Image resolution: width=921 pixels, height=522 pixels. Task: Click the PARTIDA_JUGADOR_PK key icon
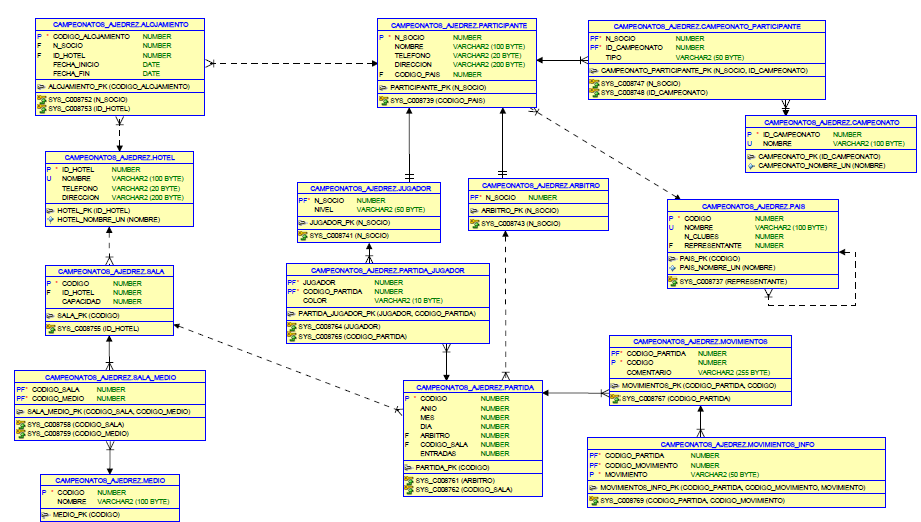point(292,314)
